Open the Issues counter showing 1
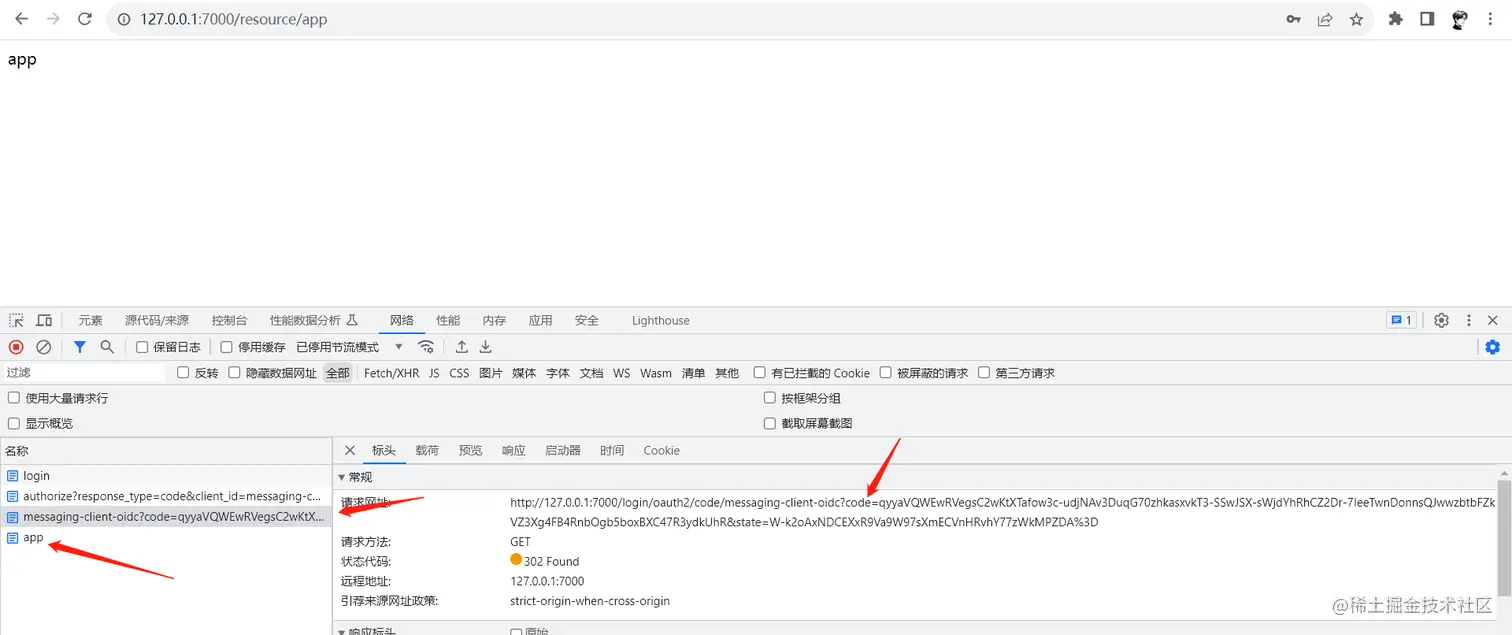This screenshot has width=1512, height=635. point(1401,320)
